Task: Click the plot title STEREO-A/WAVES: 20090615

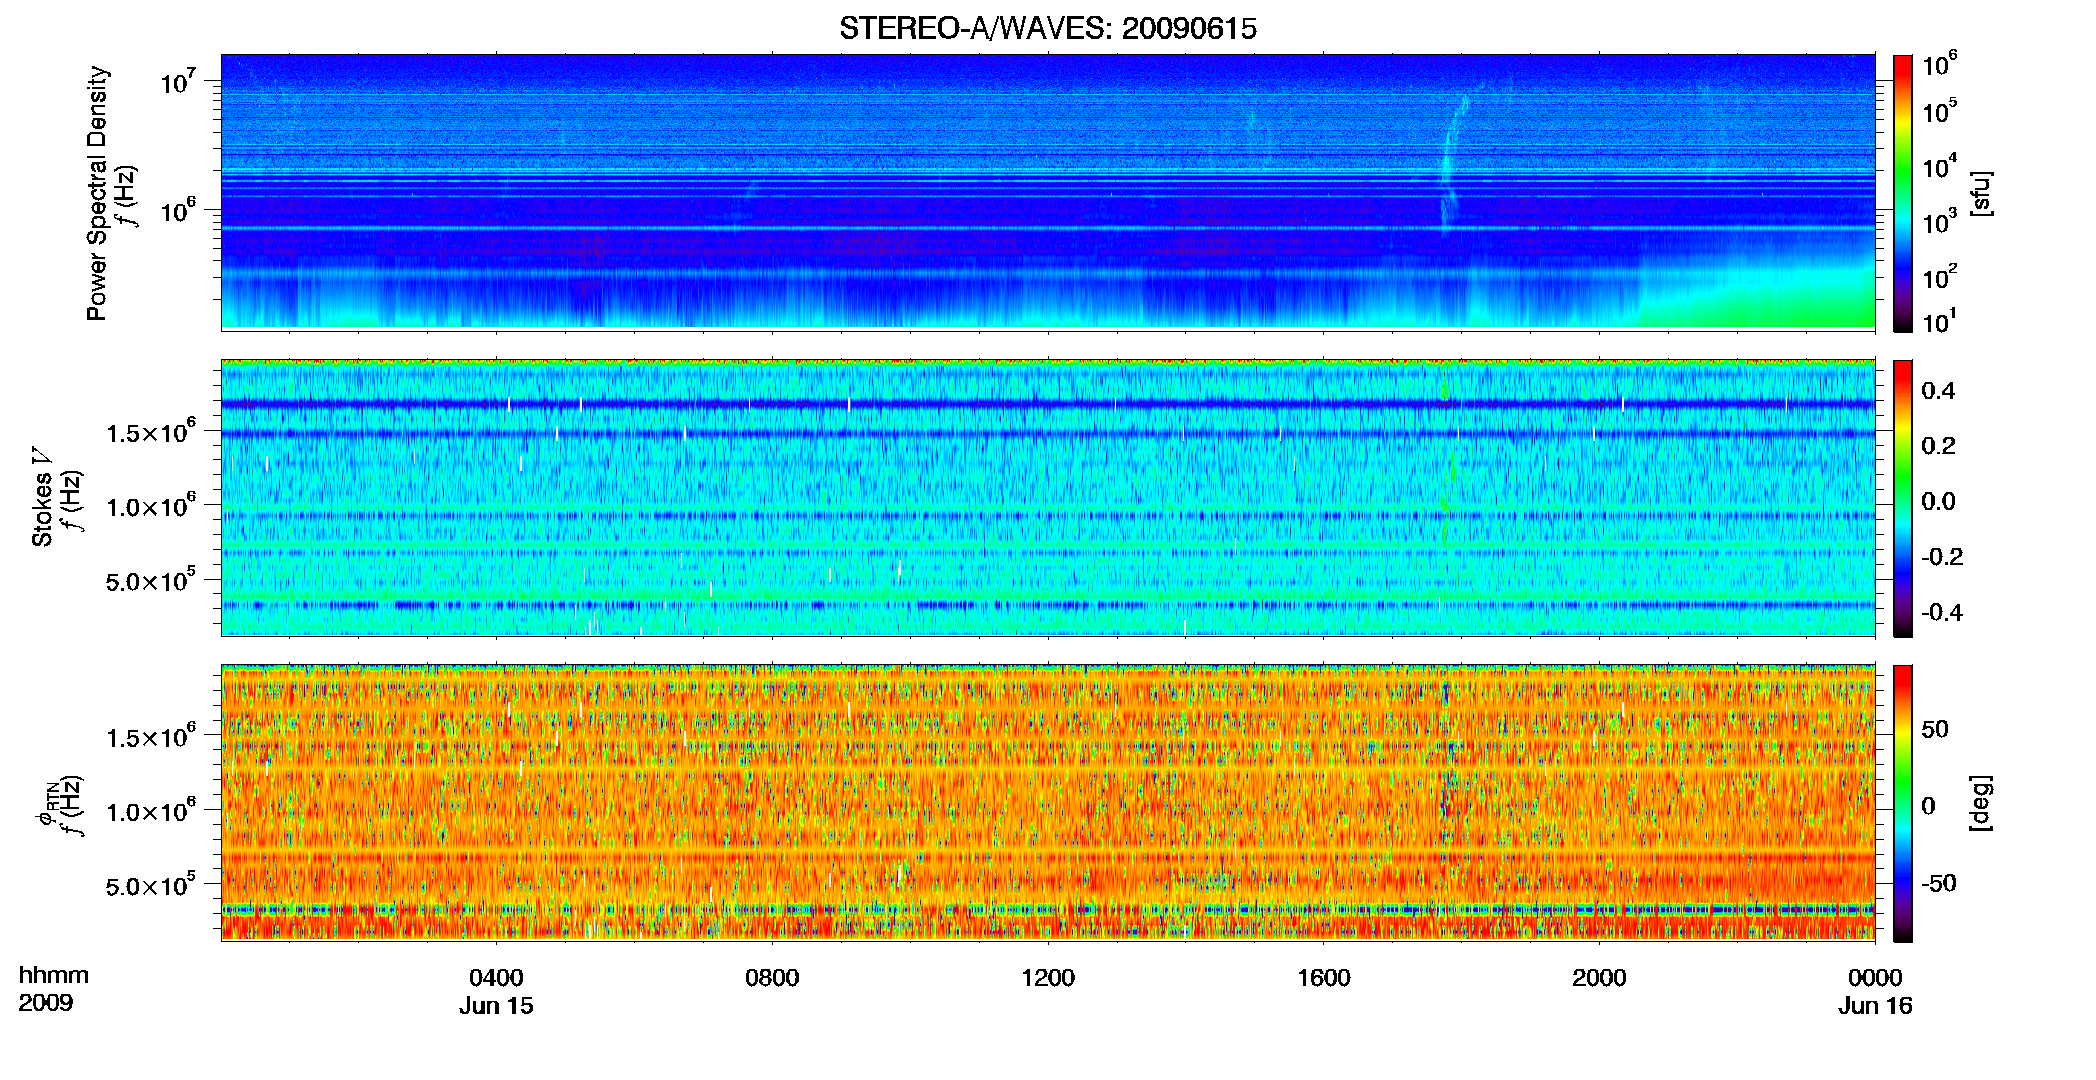Action: (1047, 29)
